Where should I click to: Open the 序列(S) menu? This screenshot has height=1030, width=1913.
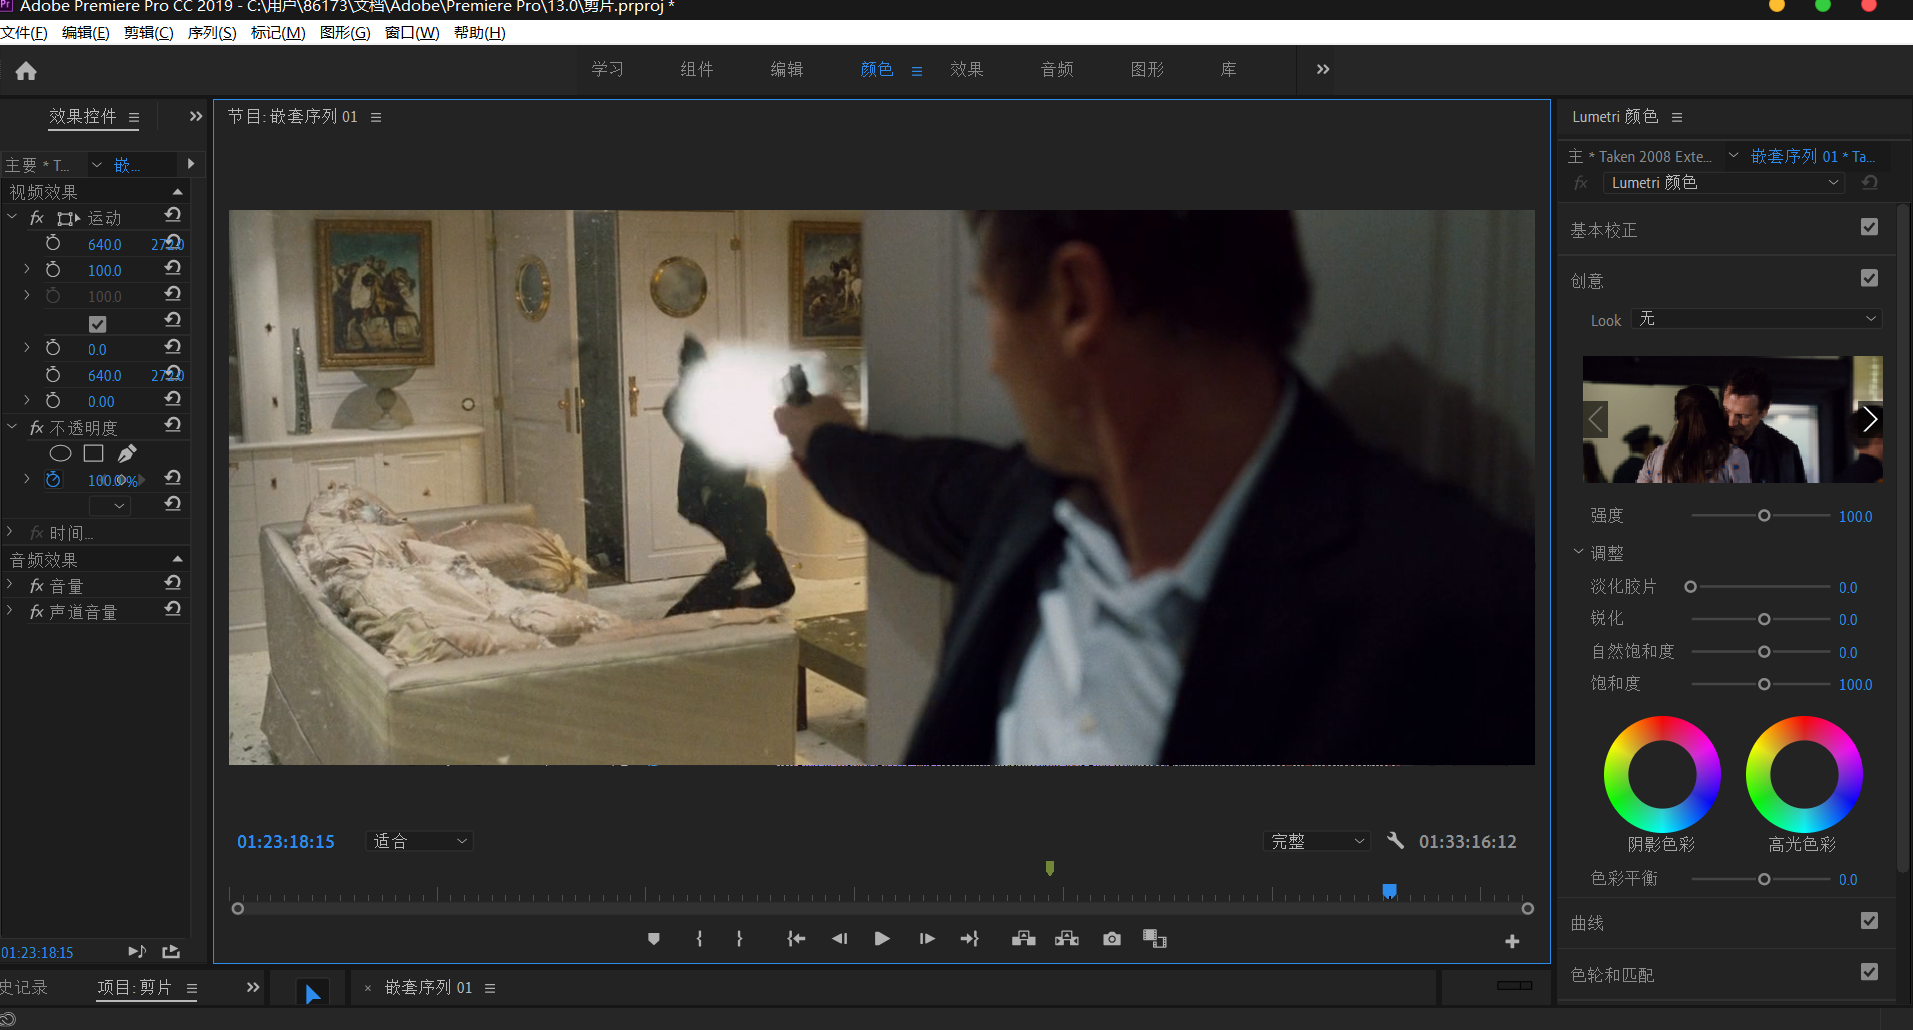coord(211,33)
